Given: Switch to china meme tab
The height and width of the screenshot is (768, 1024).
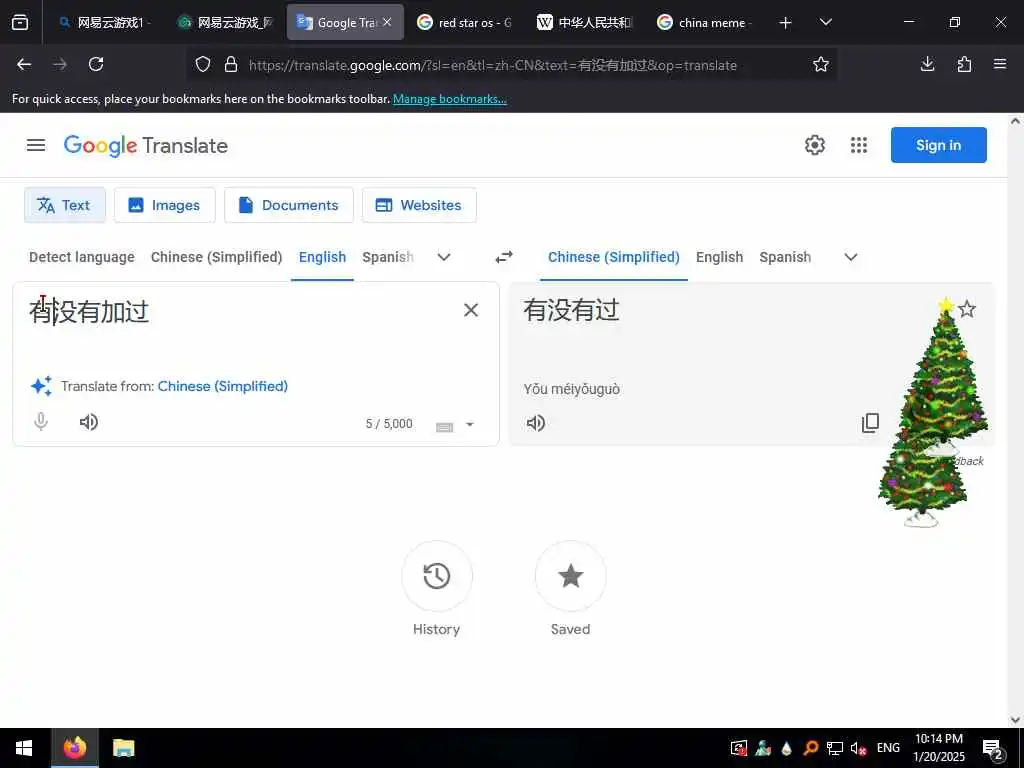Looking at the screenshot, I should [x=705, y=23].
